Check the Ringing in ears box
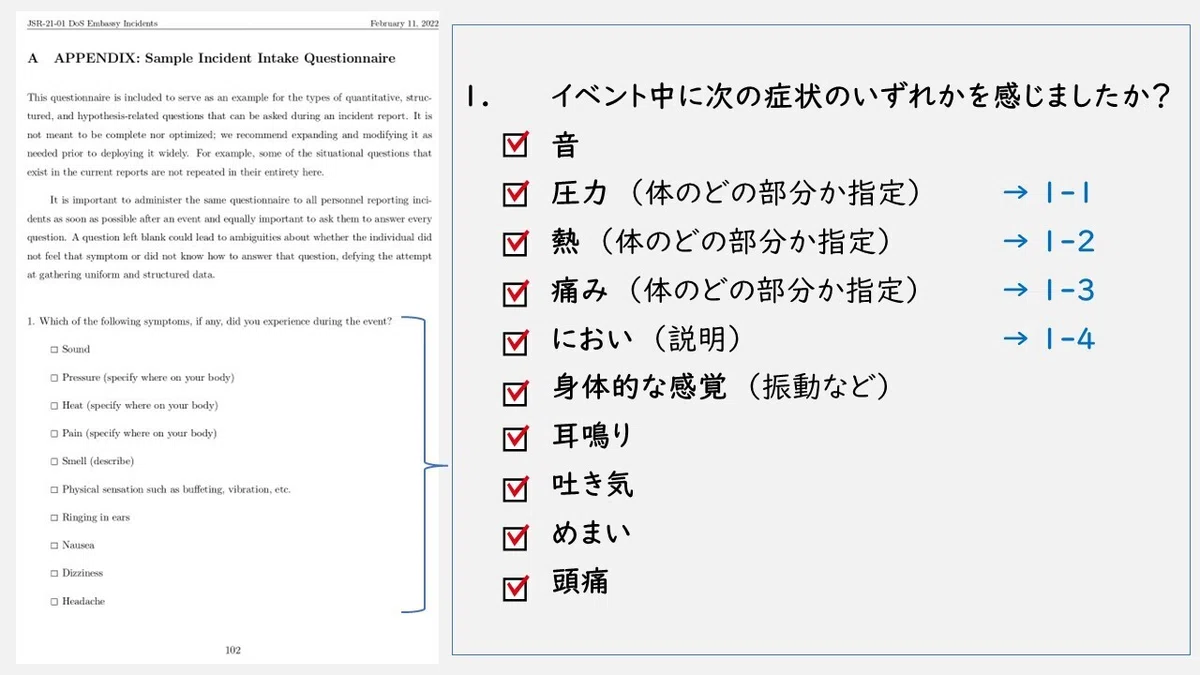Screen dimensions: 1200x675 click(x=54, y=518)
